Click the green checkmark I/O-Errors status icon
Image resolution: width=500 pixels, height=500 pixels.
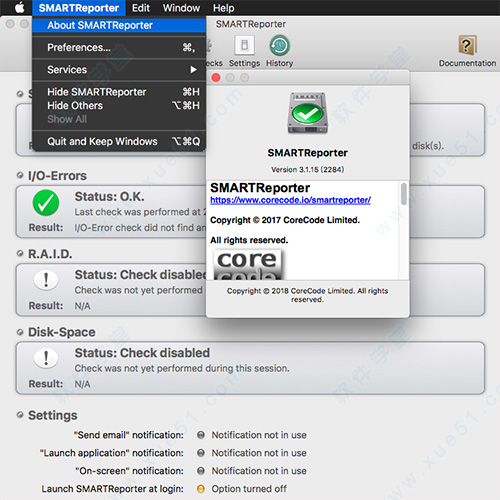(x=46, y=203)
